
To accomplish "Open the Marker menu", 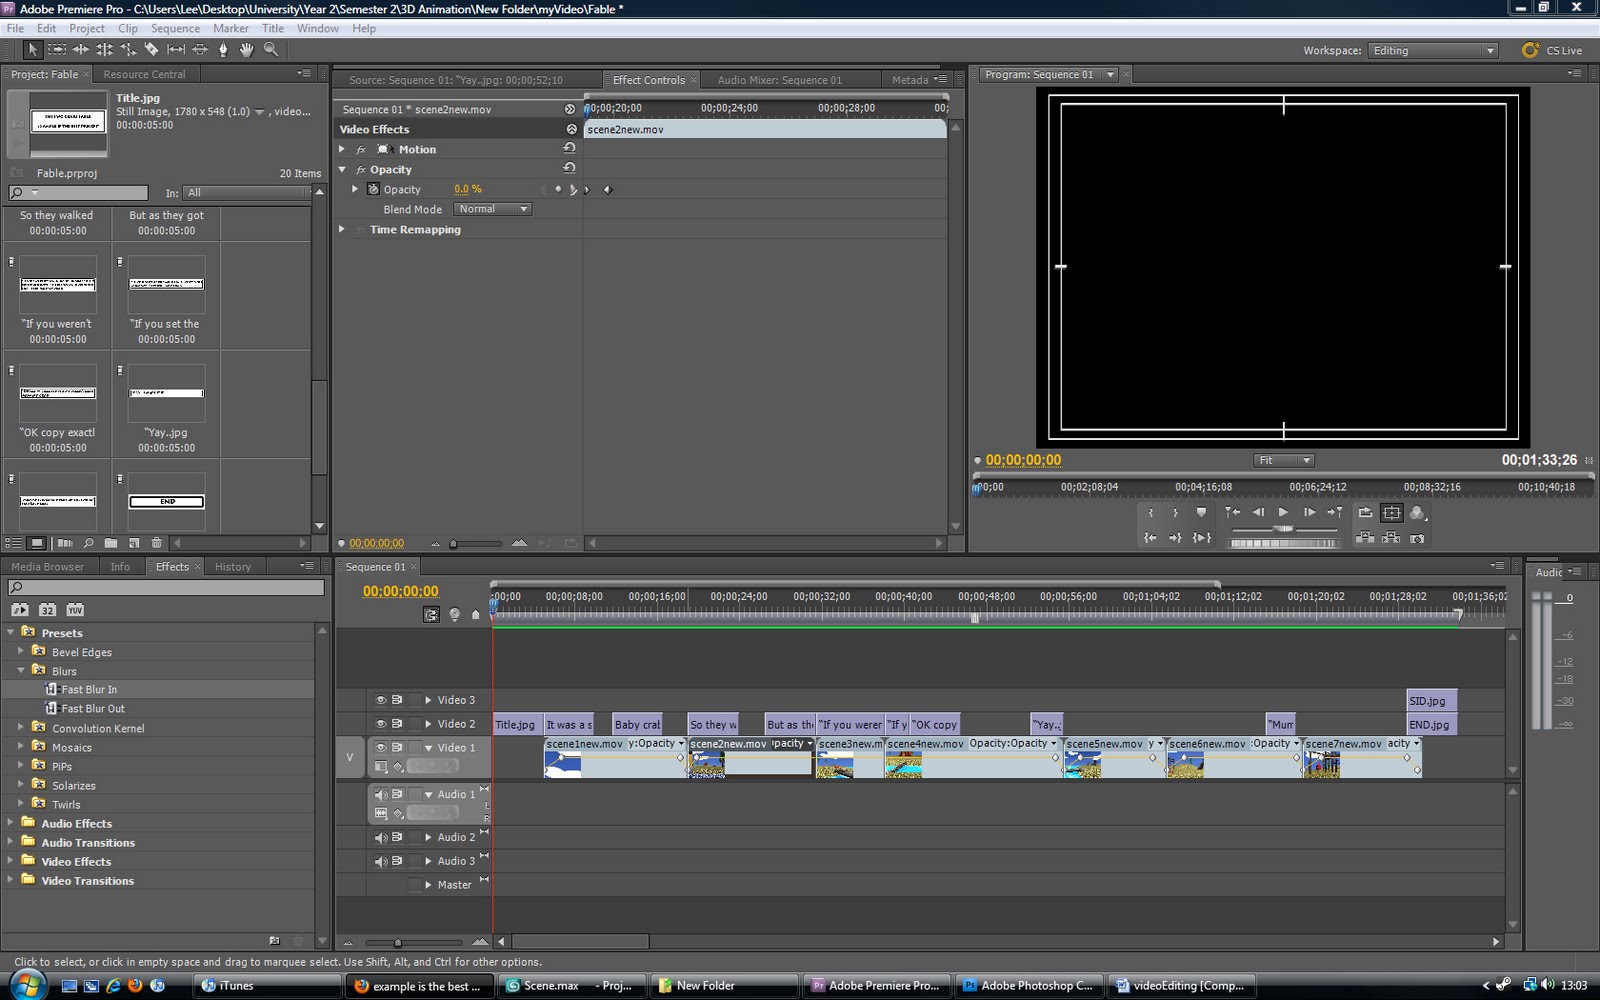I will [x=230, y=28].
